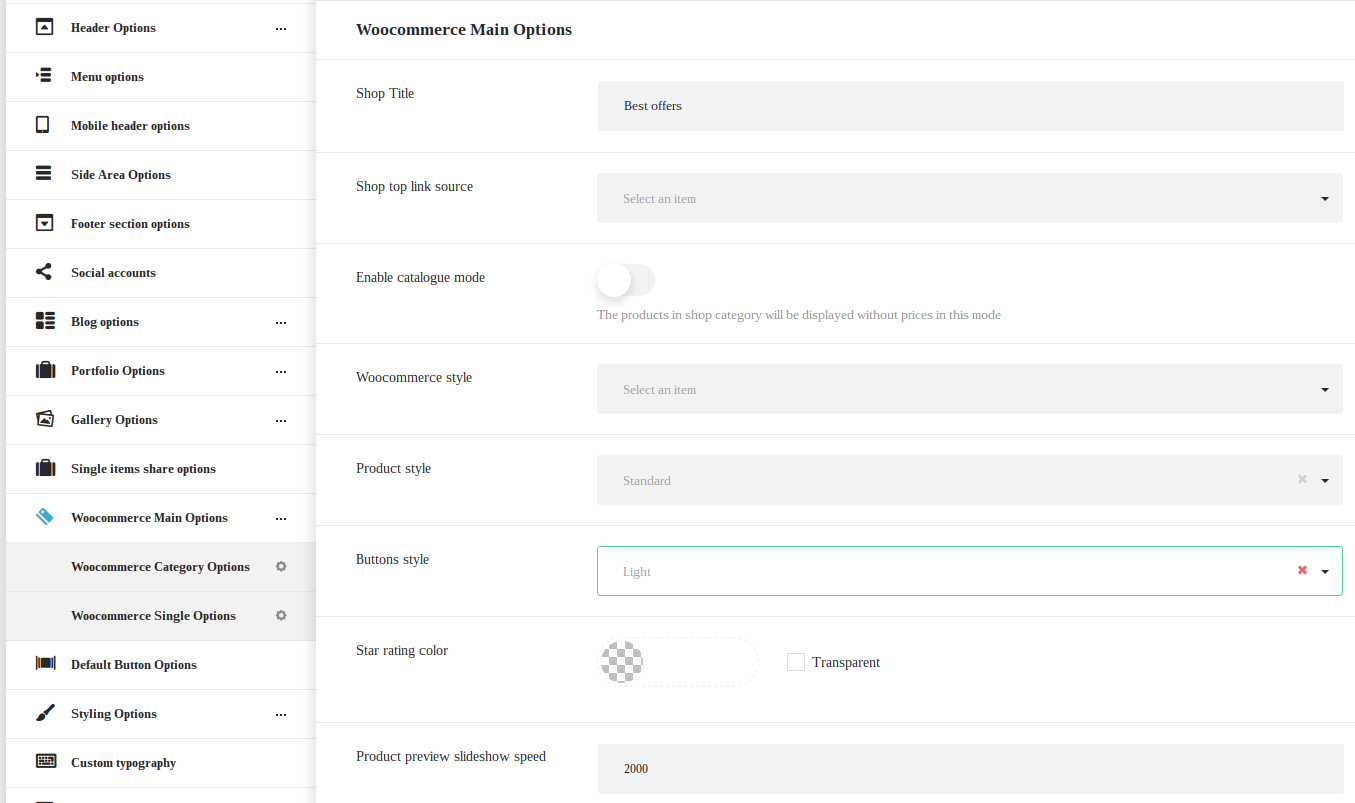Click the Gallery Options images icon

pyautogui.click(x=45, y=419)
